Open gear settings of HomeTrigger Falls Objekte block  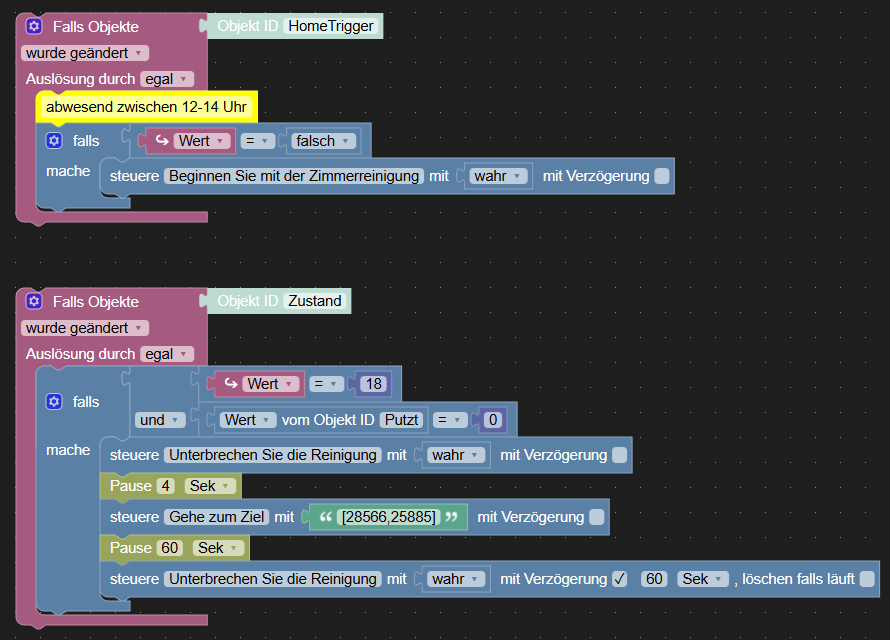(34, 26)
